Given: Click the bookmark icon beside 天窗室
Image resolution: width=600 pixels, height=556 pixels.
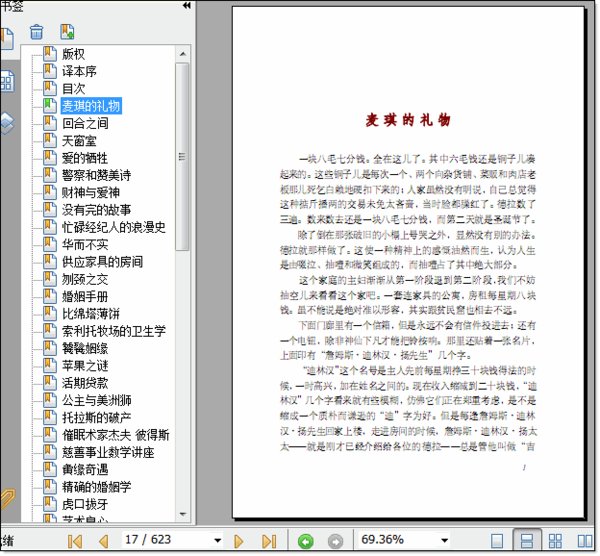Looking at the screenshot, I should click(50, 140).
